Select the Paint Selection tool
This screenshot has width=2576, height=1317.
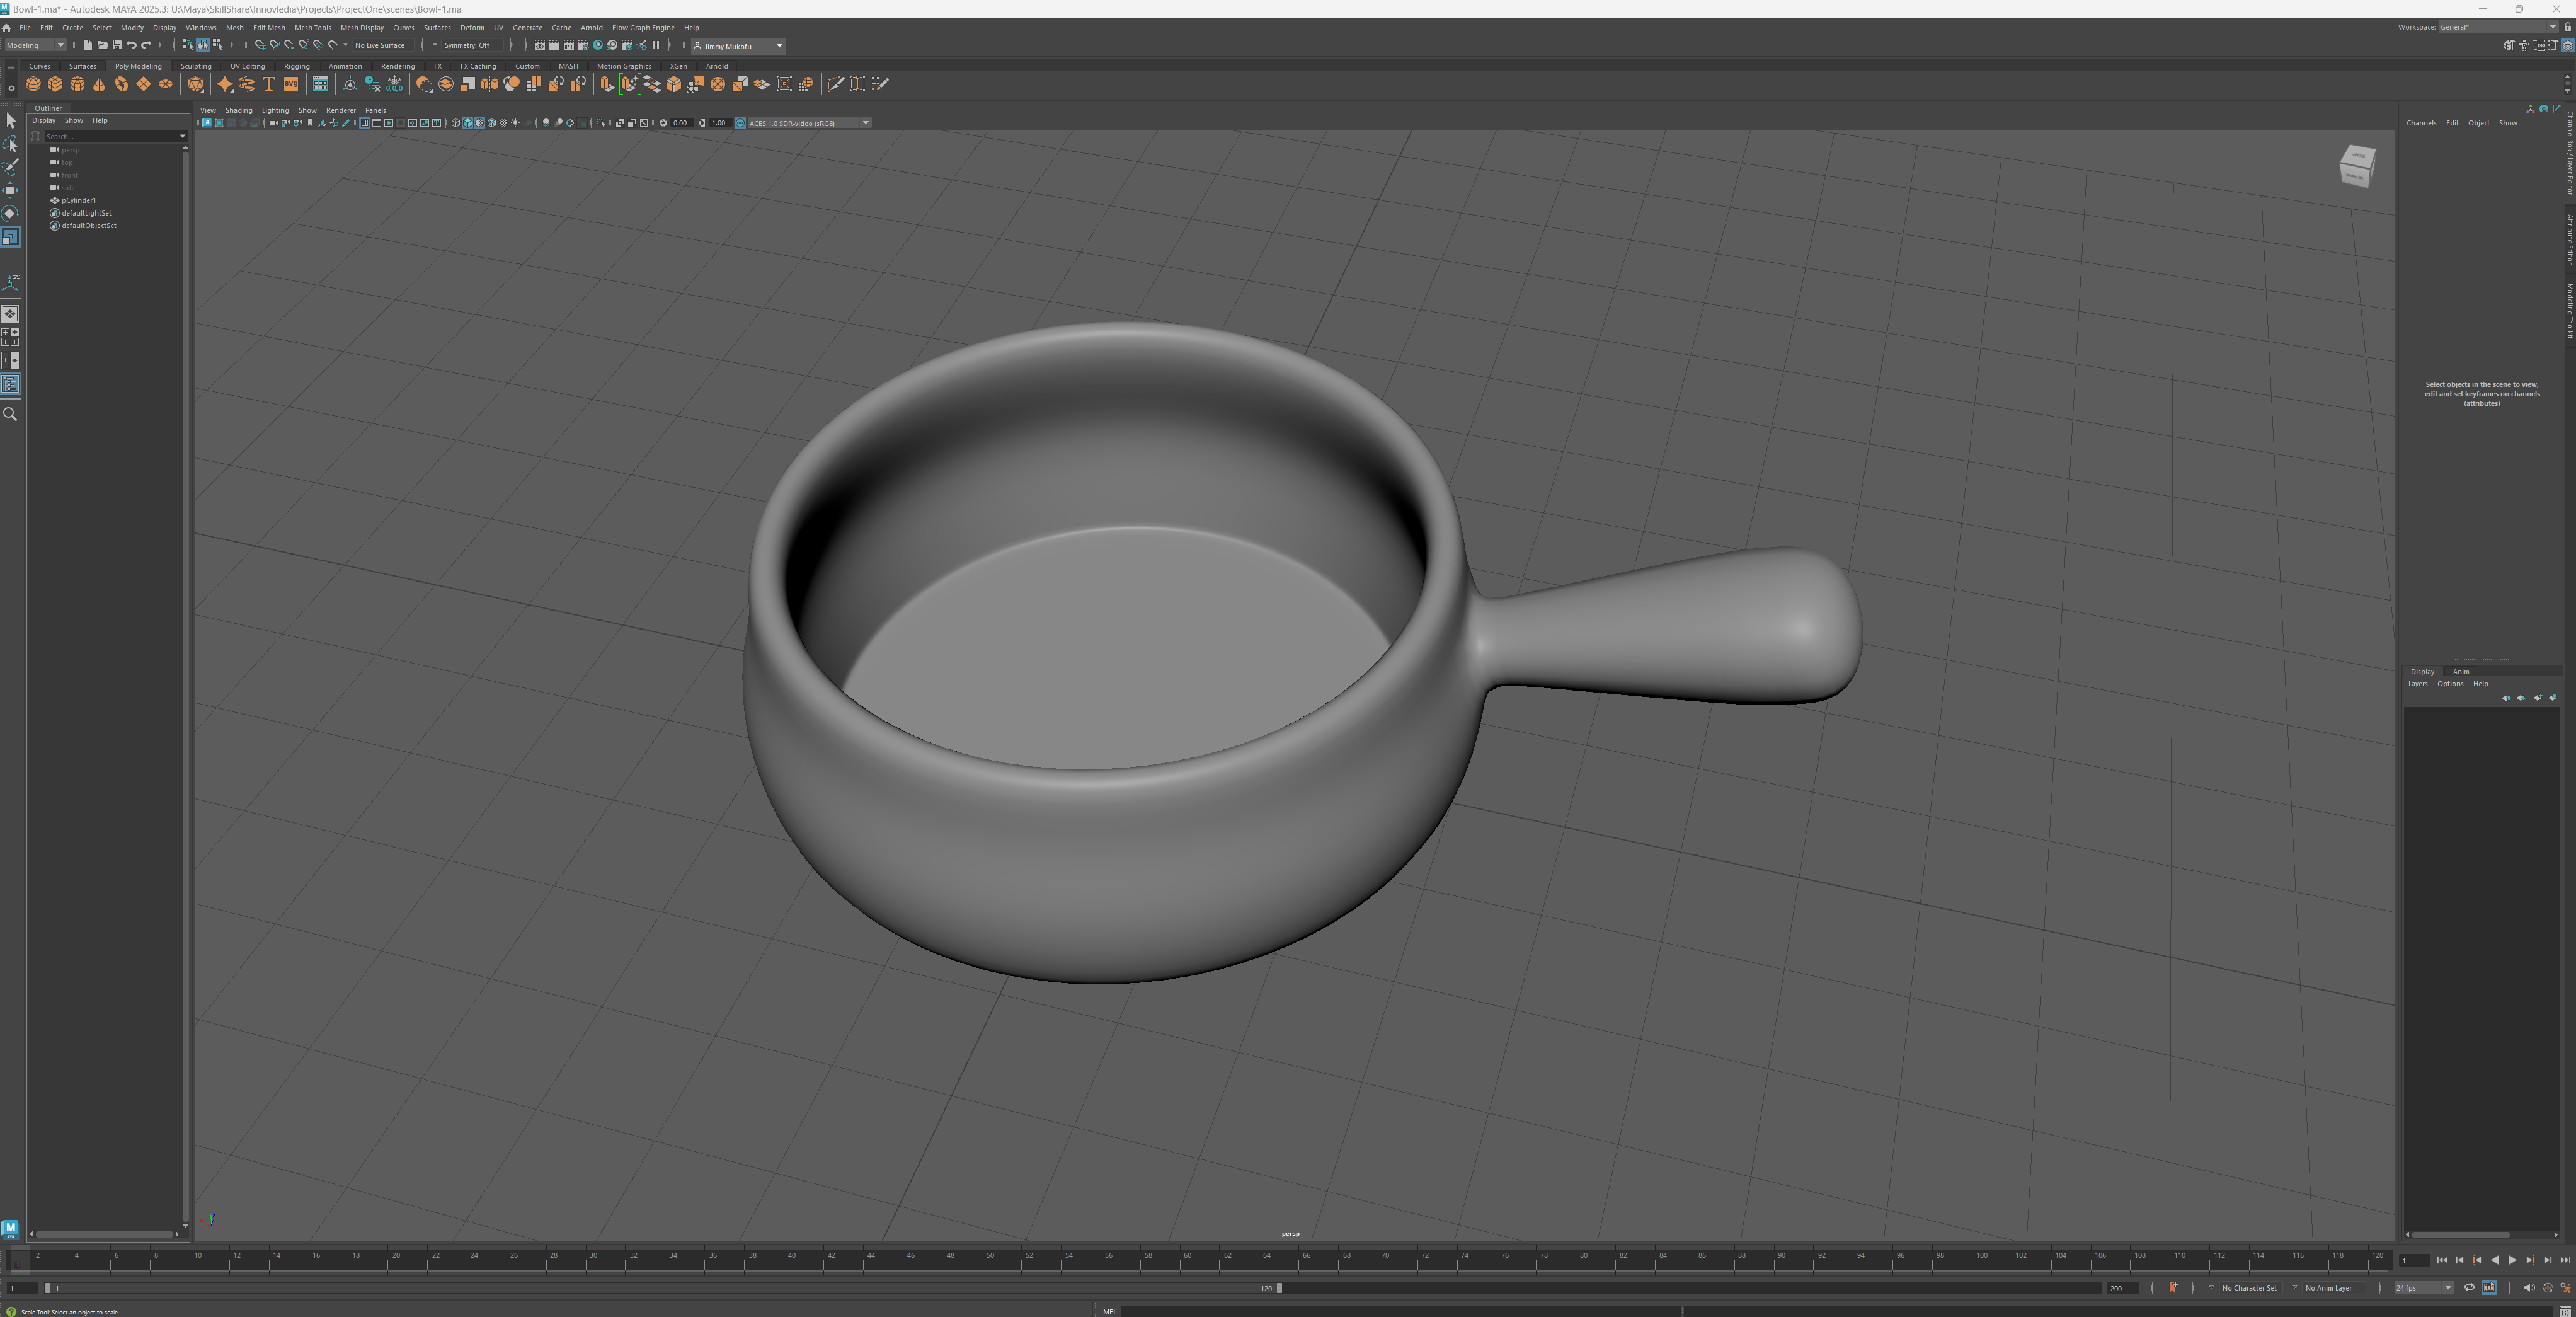pyautogui.click(x=10, y=167)
